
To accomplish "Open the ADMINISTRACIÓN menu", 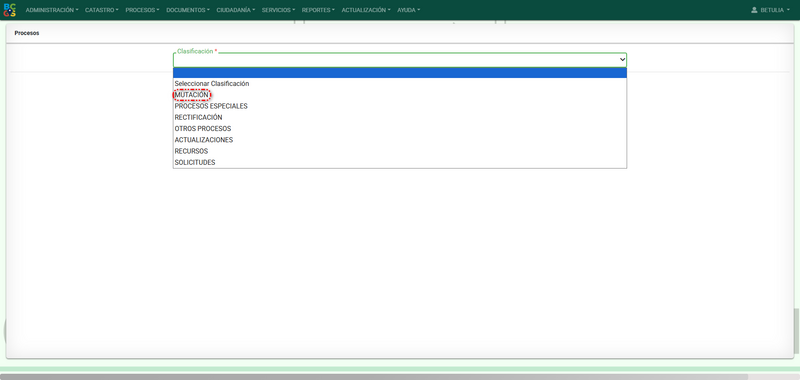I will (52, 10).
